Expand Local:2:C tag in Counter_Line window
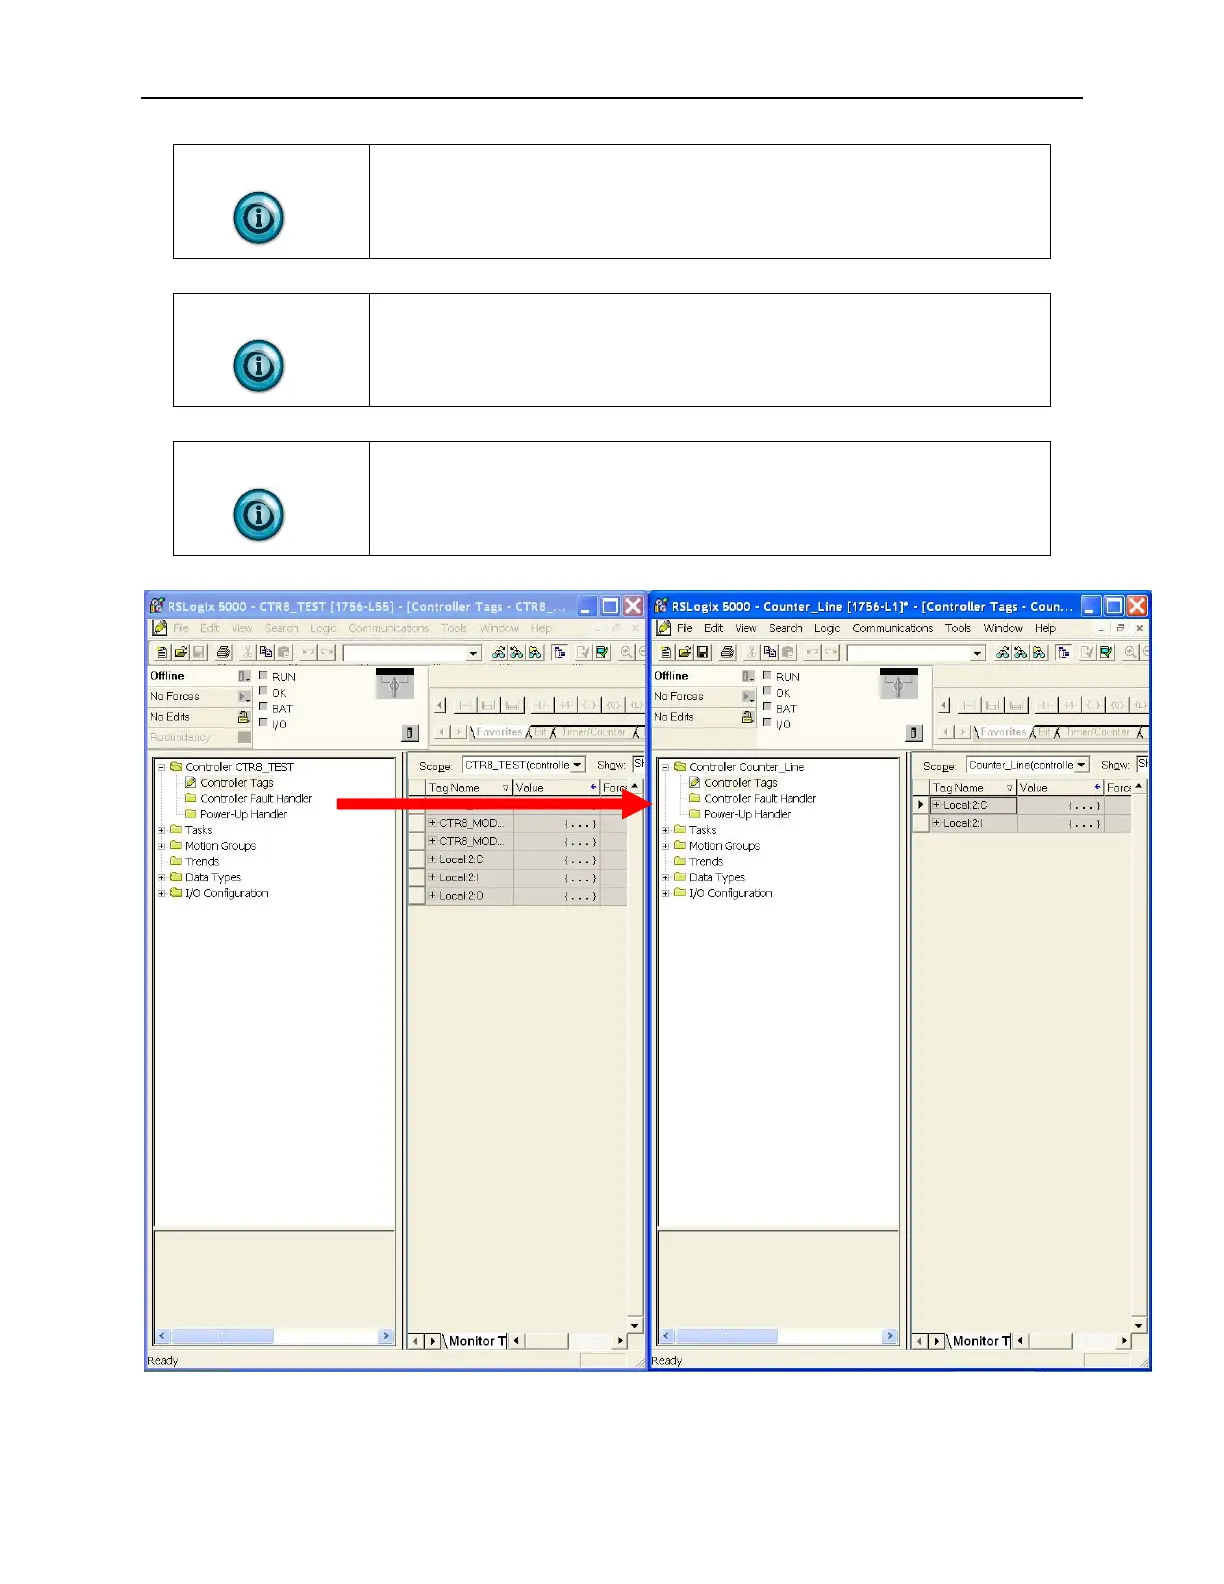1224x1584 pixels. [x=936, y=805]
